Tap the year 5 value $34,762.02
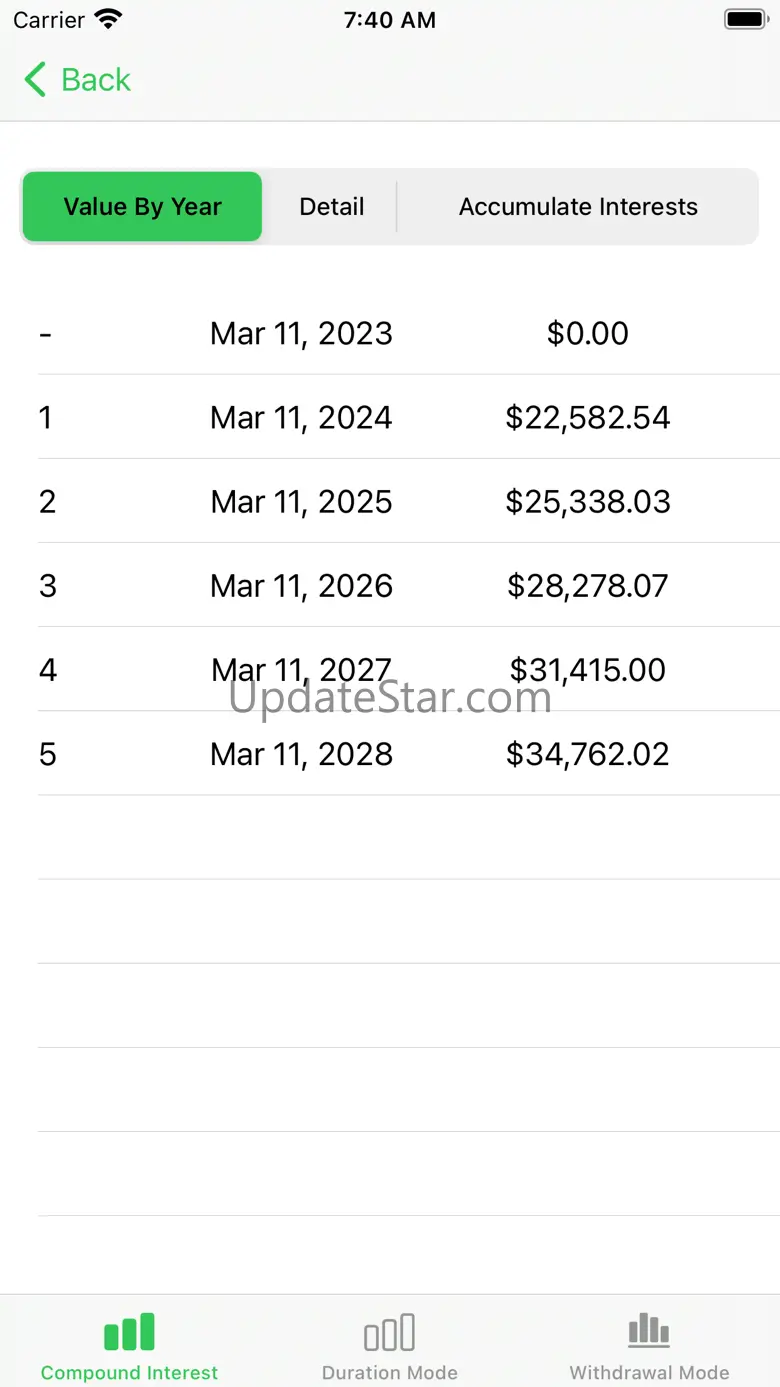 587,753
